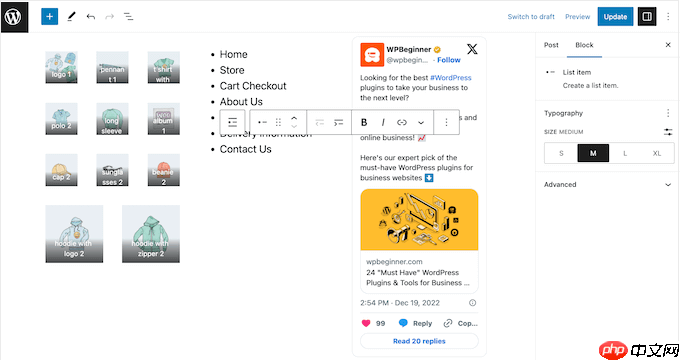Open the block options three-dot menu
680x360 pixels.
(446, 122)
